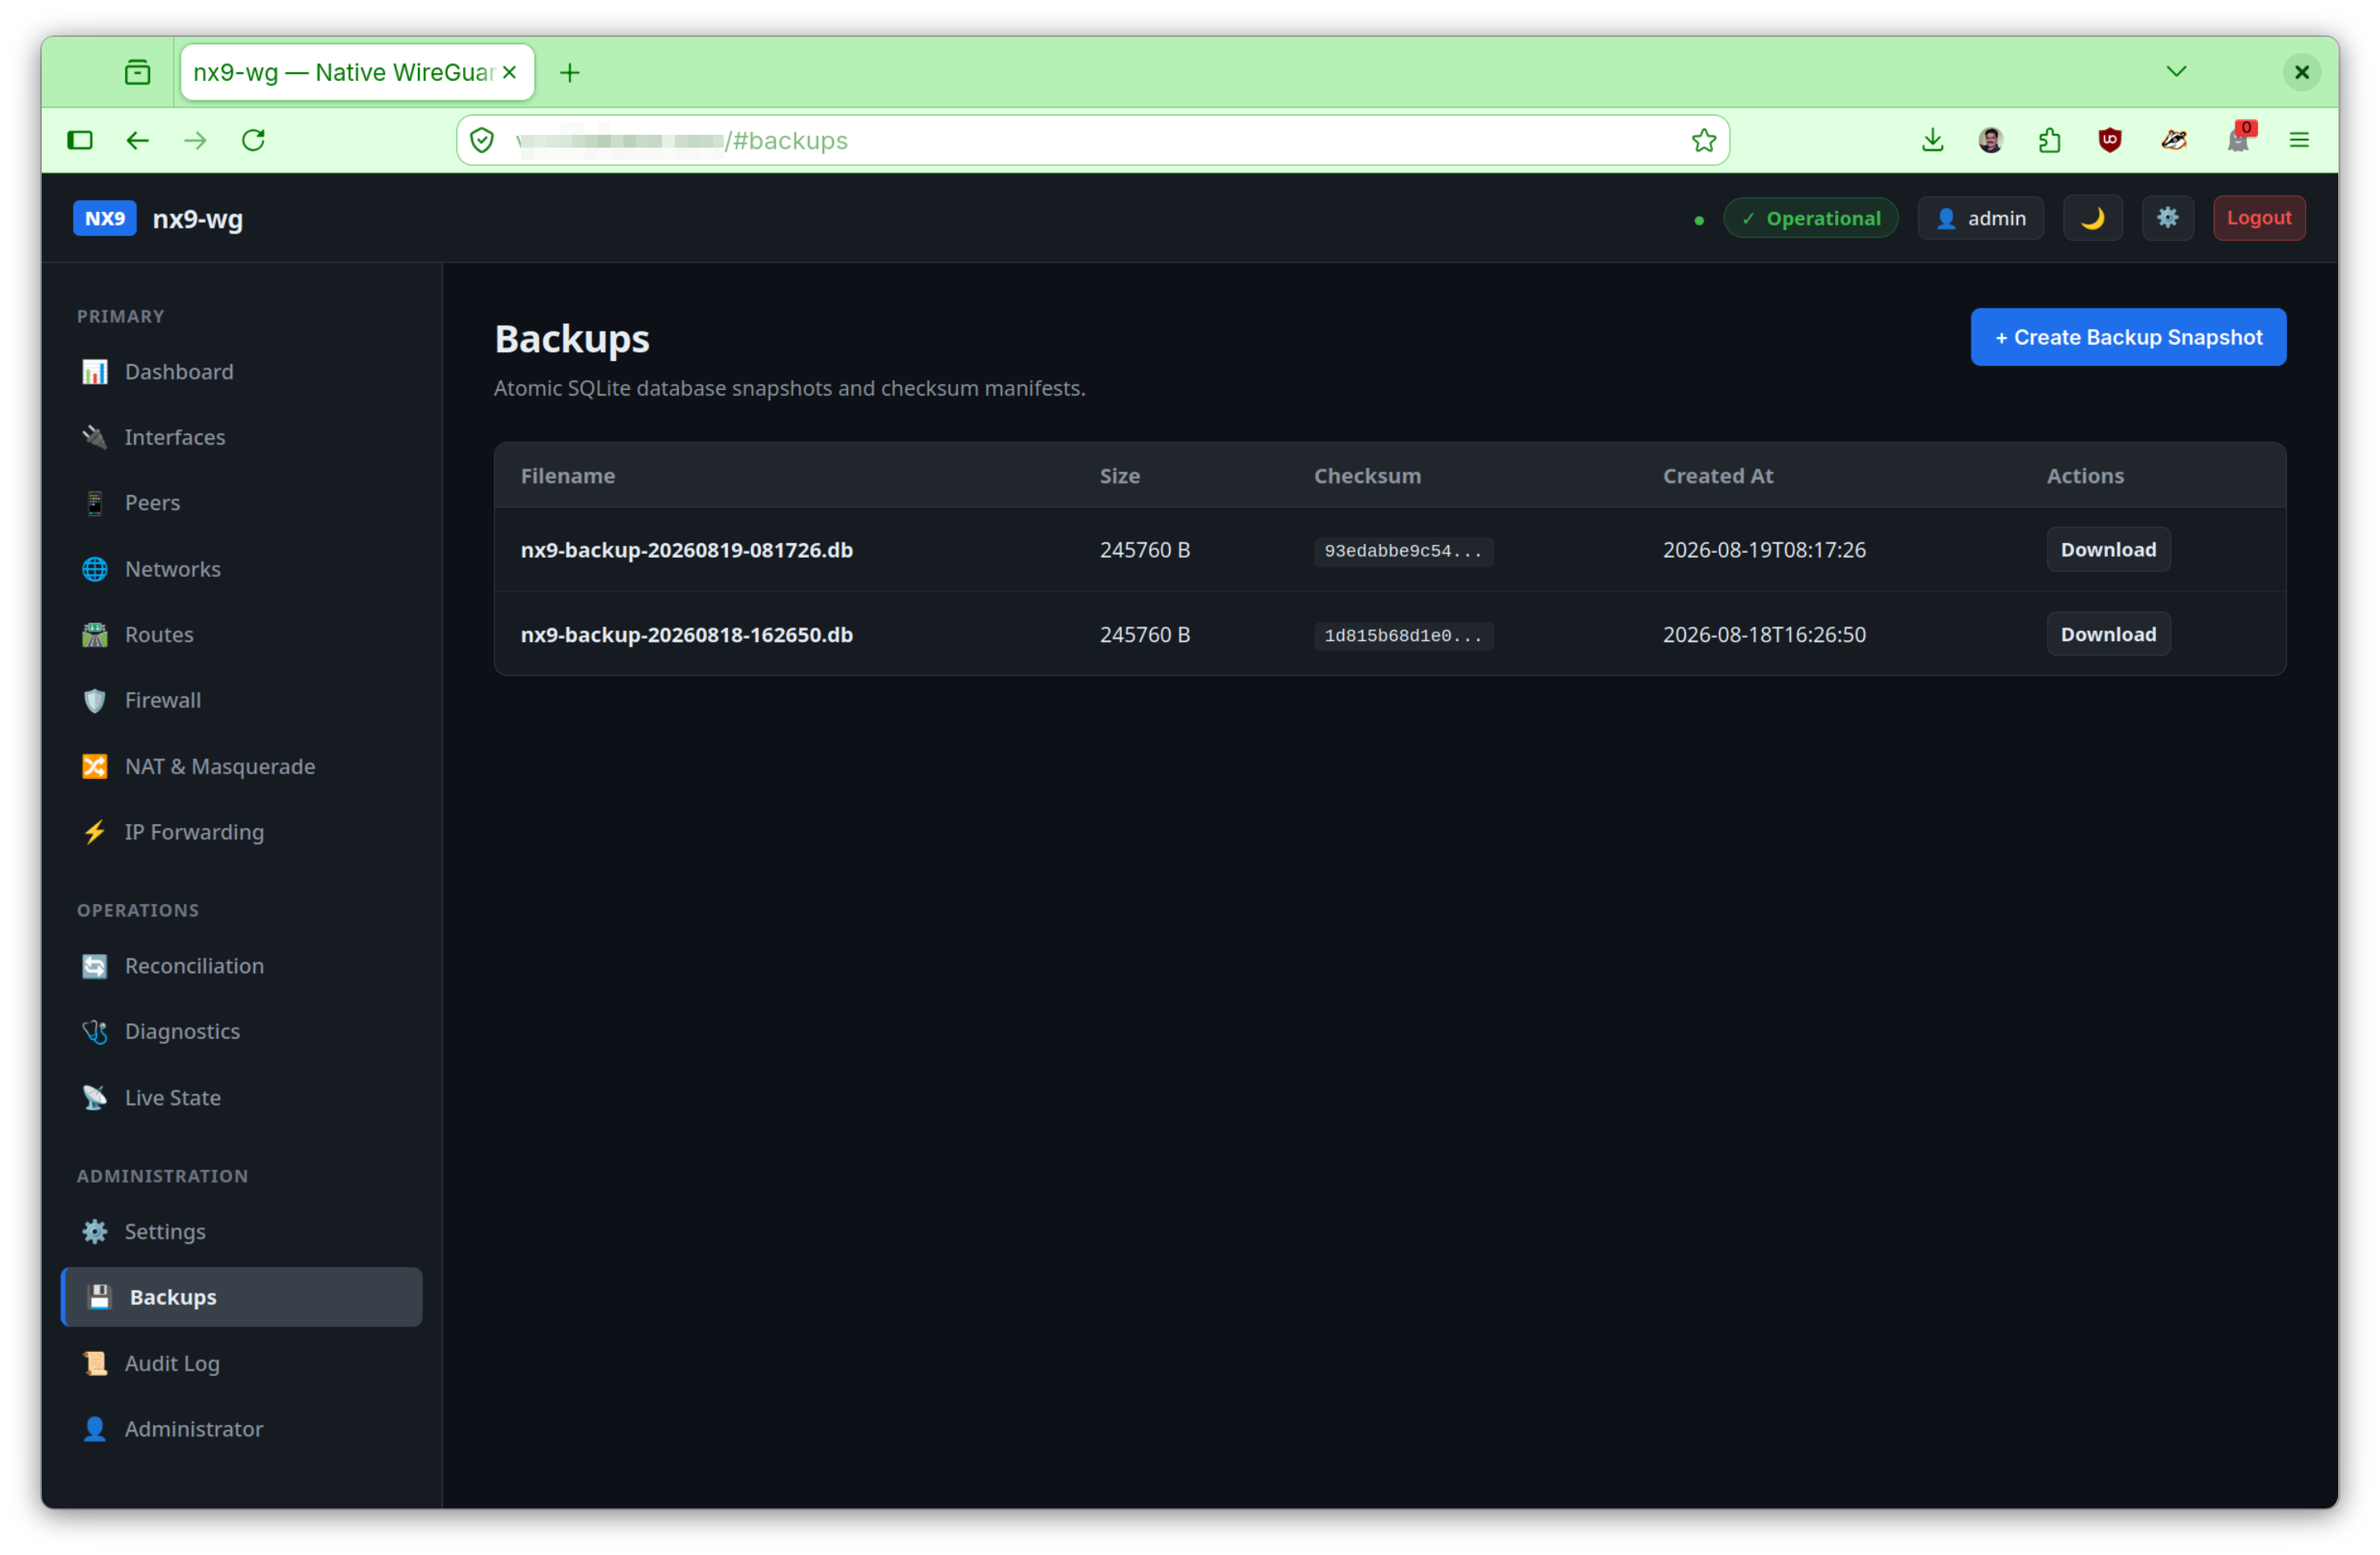2380x1555 pixels.
Task: Download nx9-backup-20260818-162650.db
Action: point(2108,634)
